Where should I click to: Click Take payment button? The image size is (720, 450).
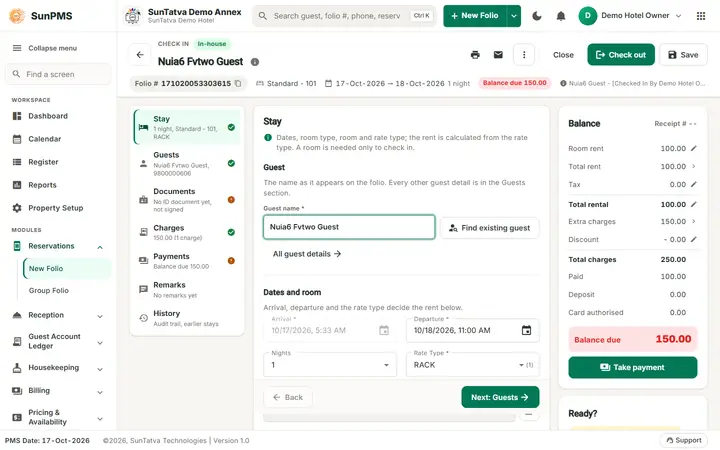632,367
